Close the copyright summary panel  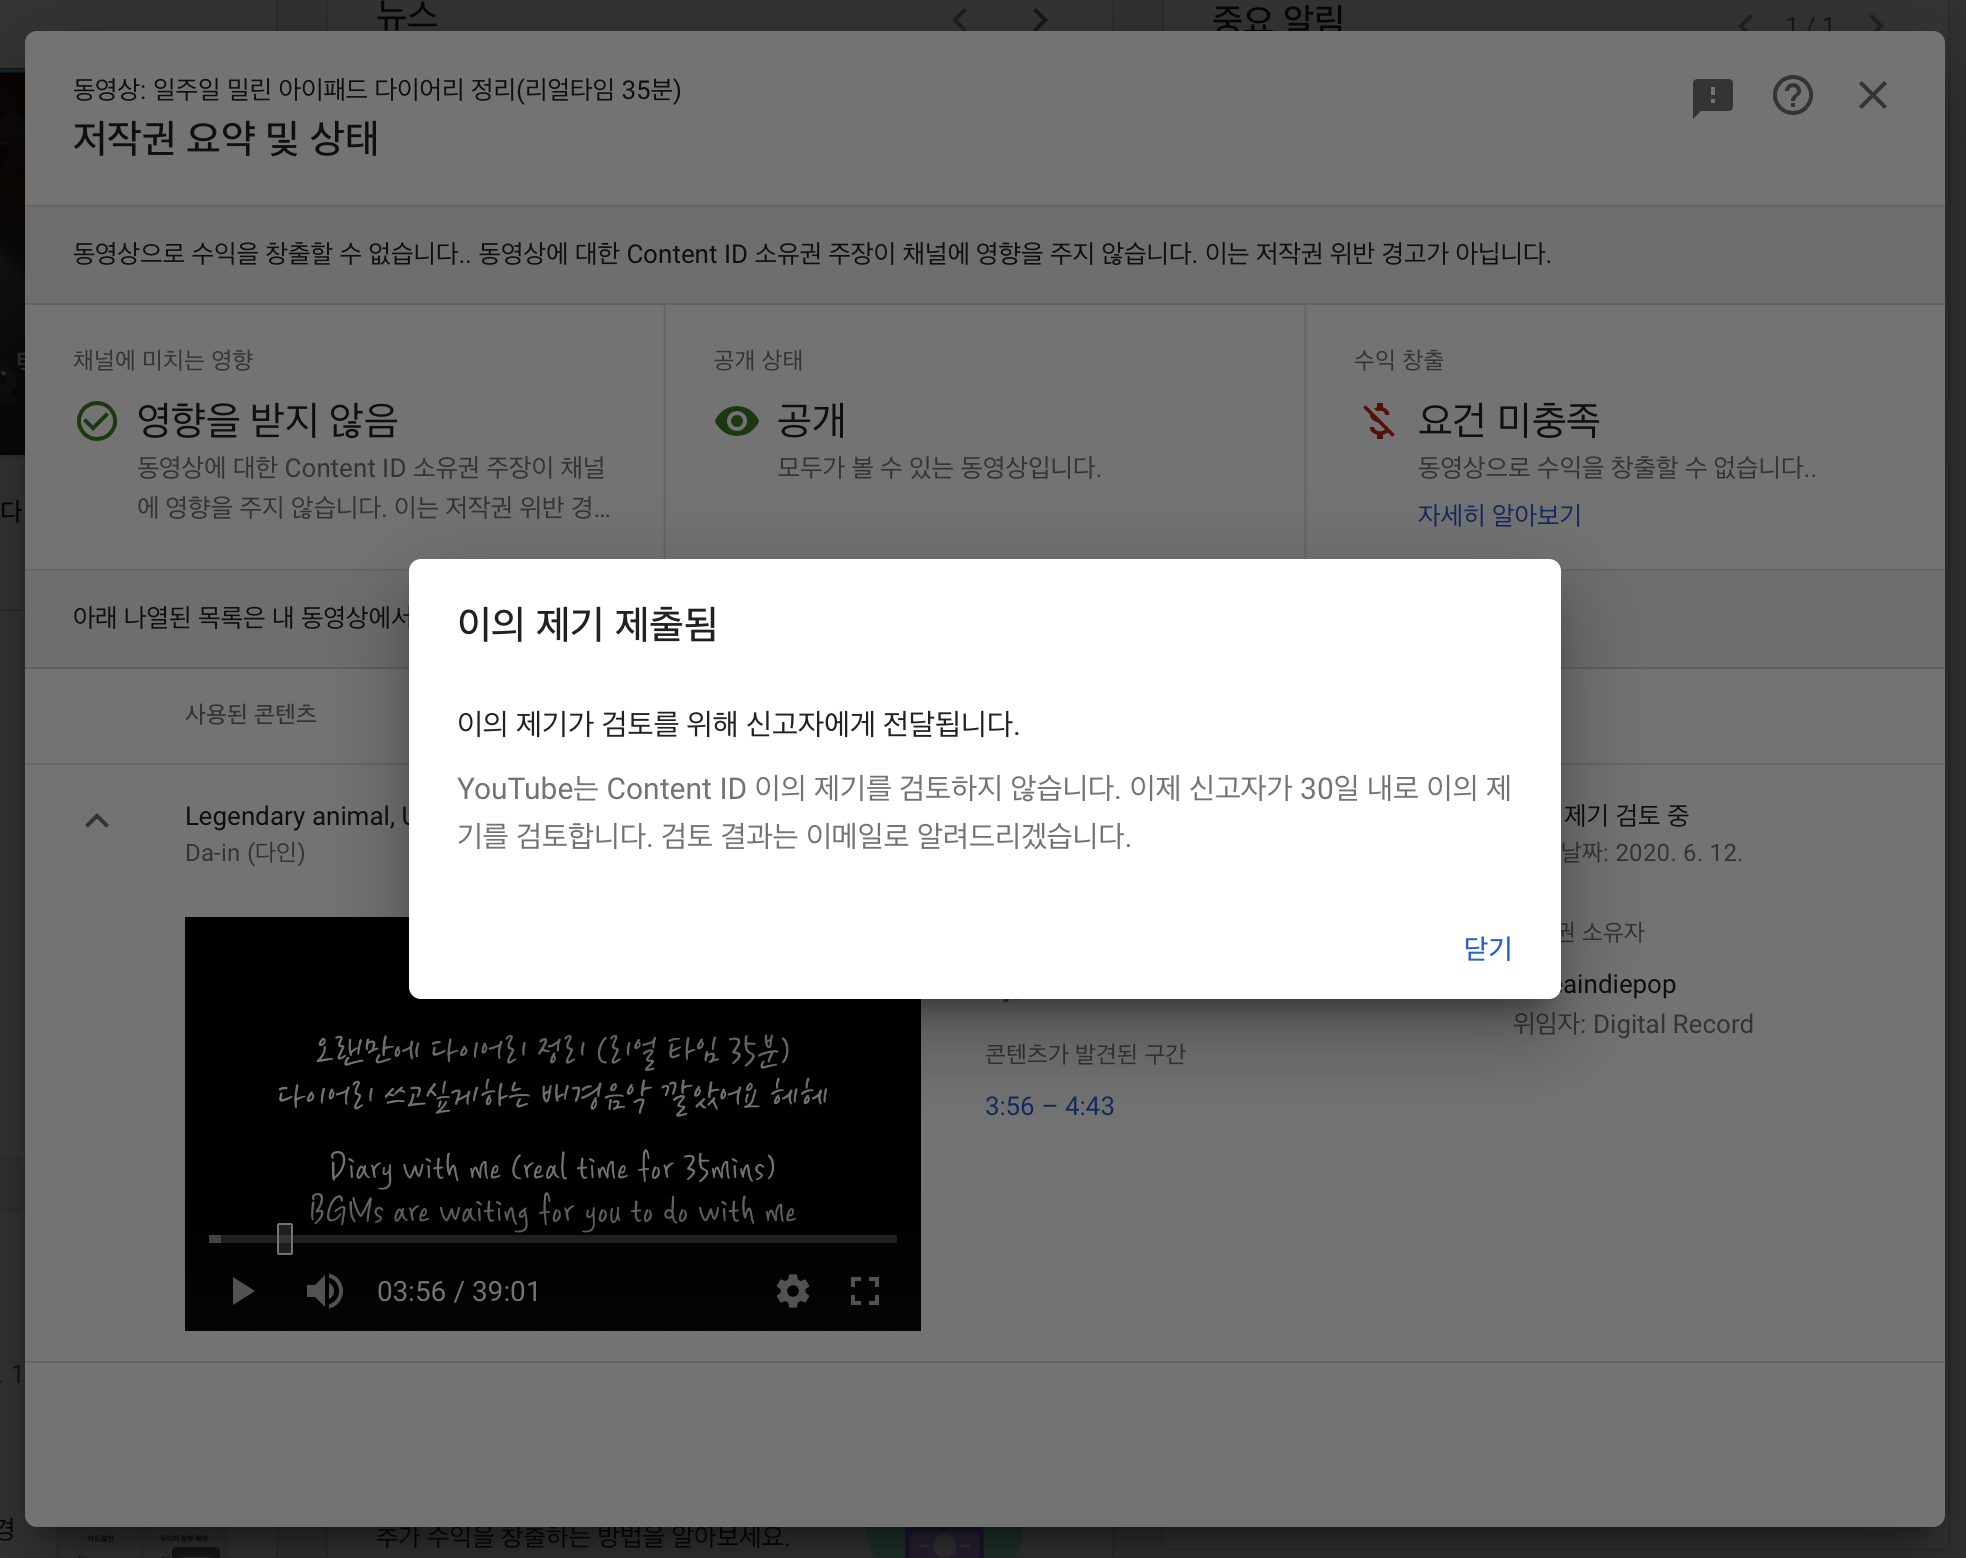point(1872,96)
